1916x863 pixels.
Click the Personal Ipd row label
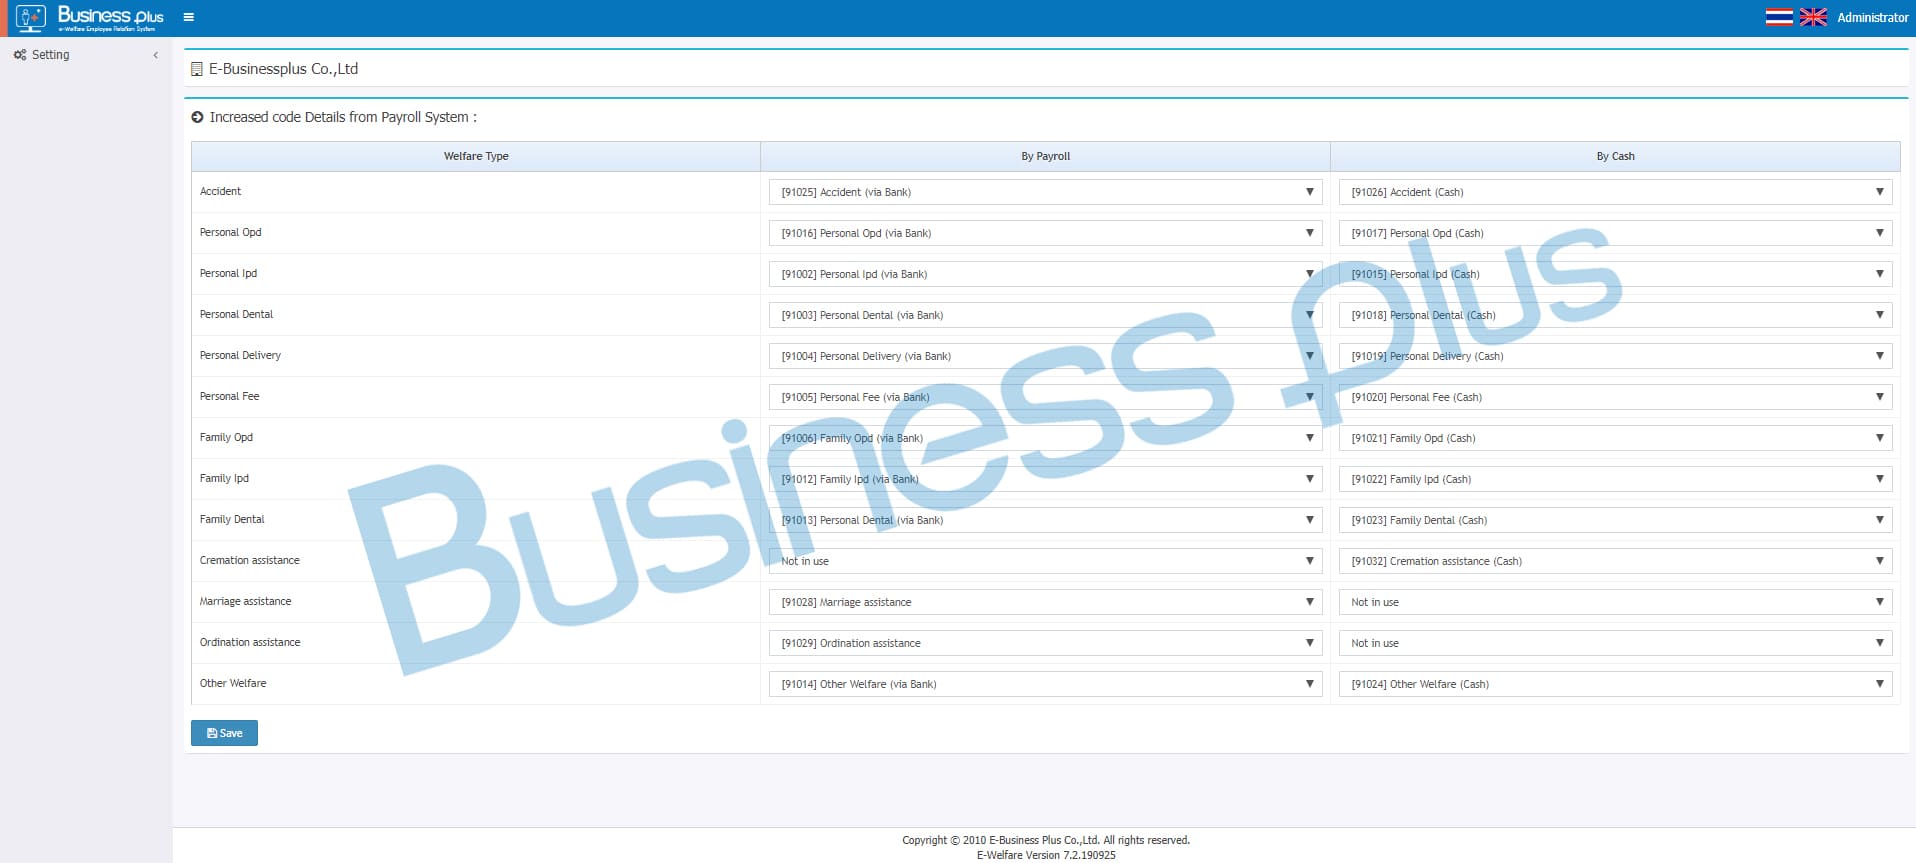[228, 273]
